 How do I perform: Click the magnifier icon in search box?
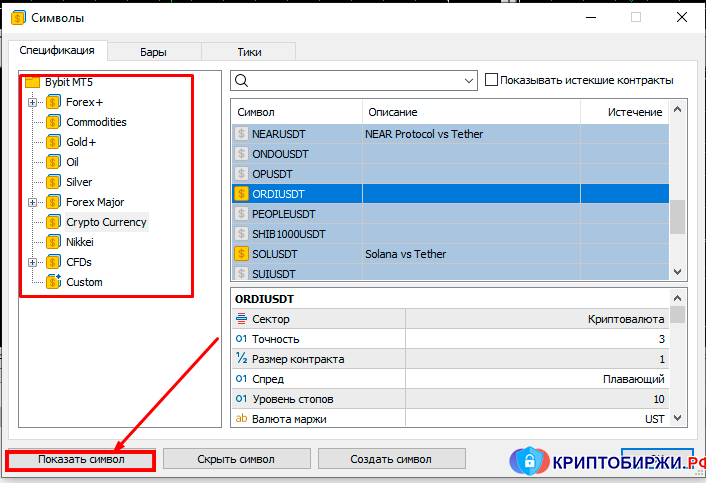[x=241, y=81]
